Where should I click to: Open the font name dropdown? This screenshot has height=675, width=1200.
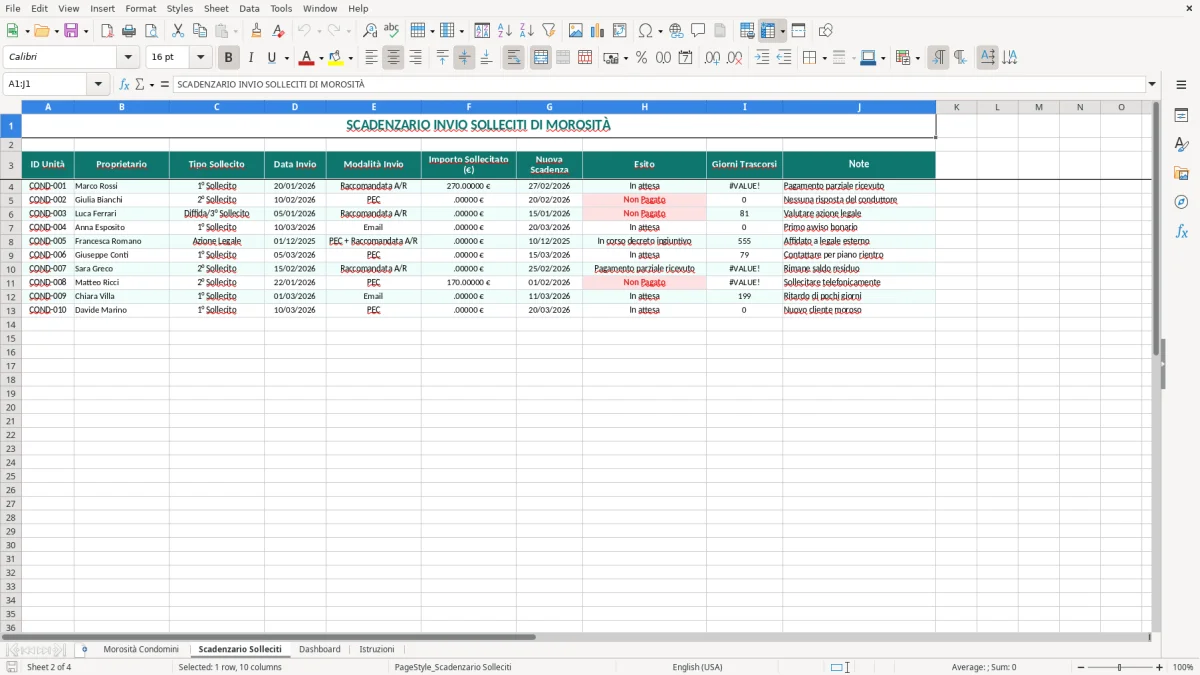point(128,58)
